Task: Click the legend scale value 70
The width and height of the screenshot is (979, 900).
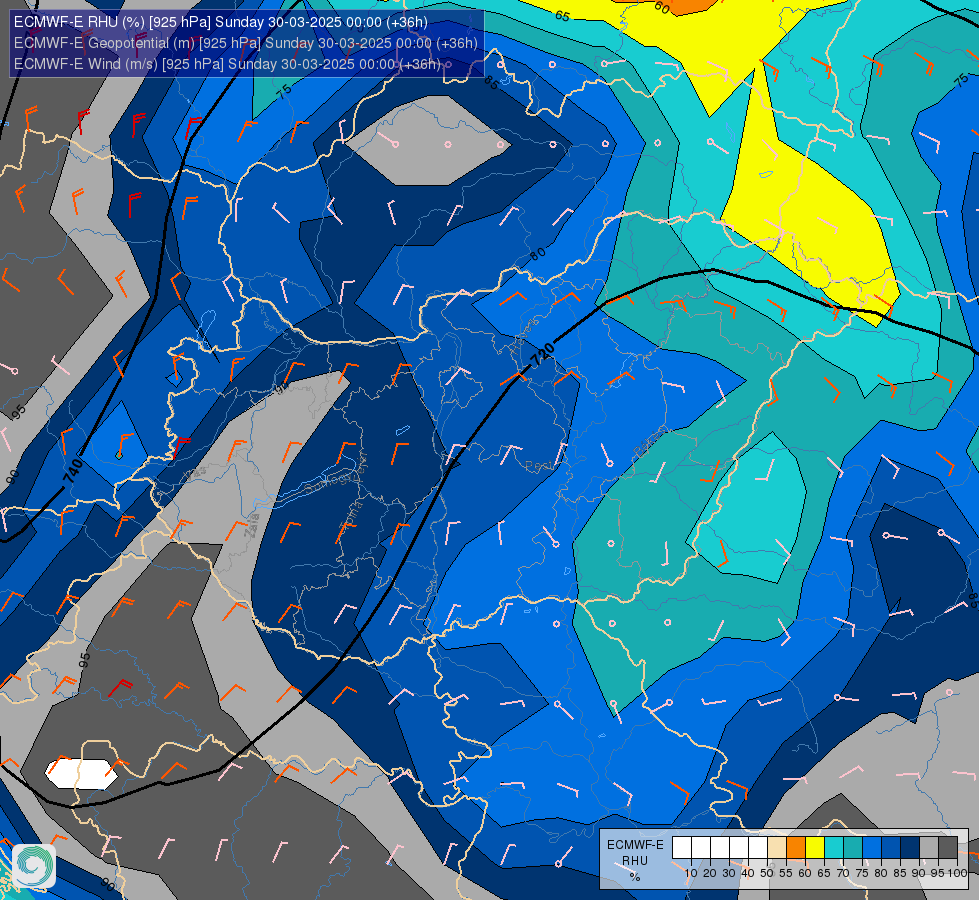Action: coord(843,873)
